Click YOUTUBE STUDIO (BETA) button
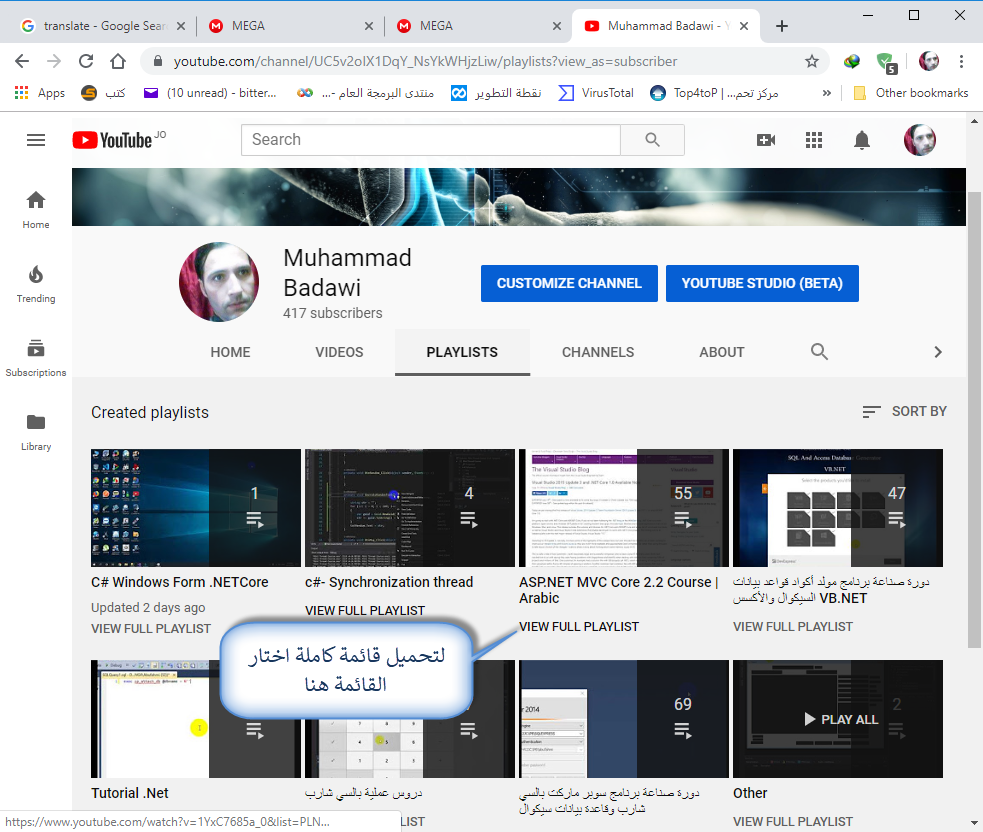 762,283
